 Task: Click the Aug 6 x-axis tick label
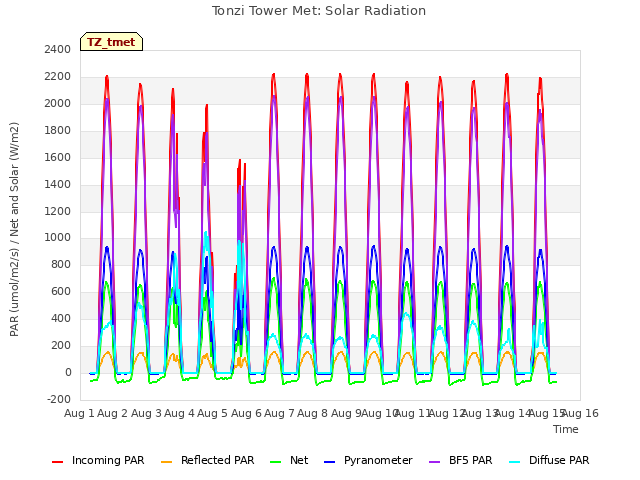click(246, 413)
